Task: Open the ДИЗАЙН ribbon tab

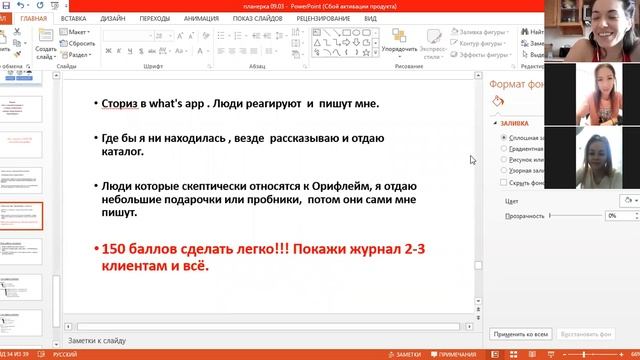Action: pos(113,19)
